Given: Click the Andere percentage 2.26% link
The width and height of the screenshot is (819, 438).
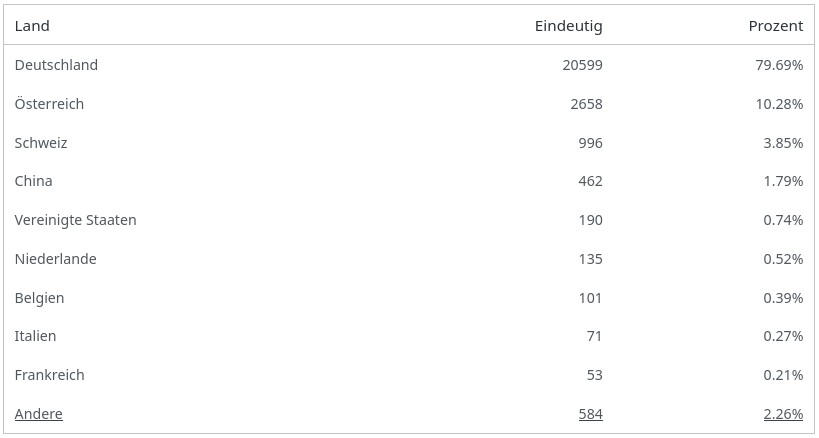Looking at the screenshot, I should (x=783, y=414).
